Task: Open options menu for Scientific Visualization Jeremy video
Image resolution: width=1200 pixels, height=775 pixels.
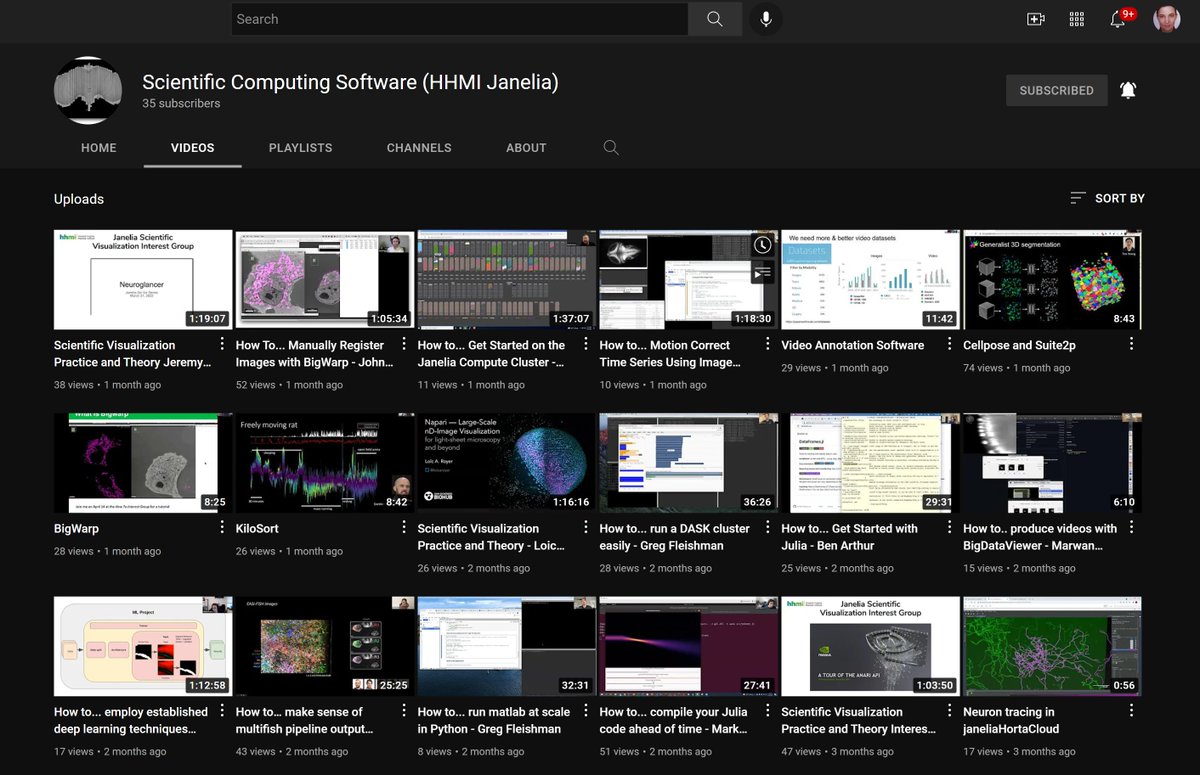Action: point(222,344)
